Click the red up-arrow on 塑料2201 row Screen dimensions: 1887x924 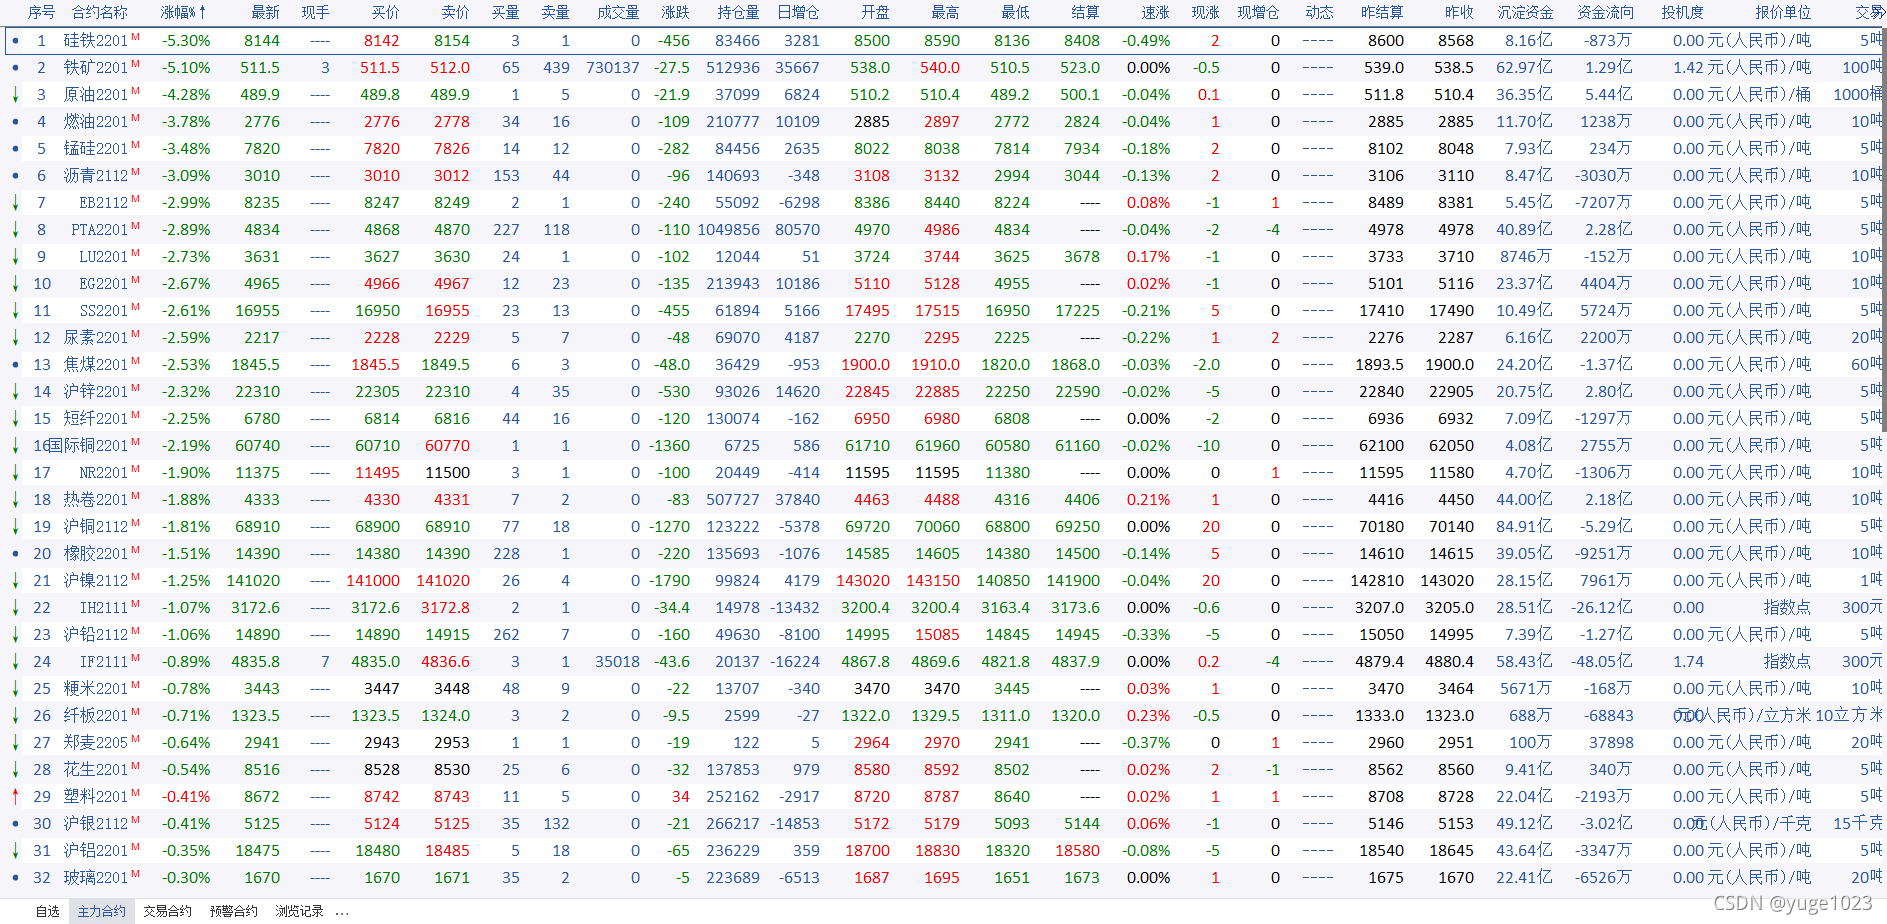15,797
